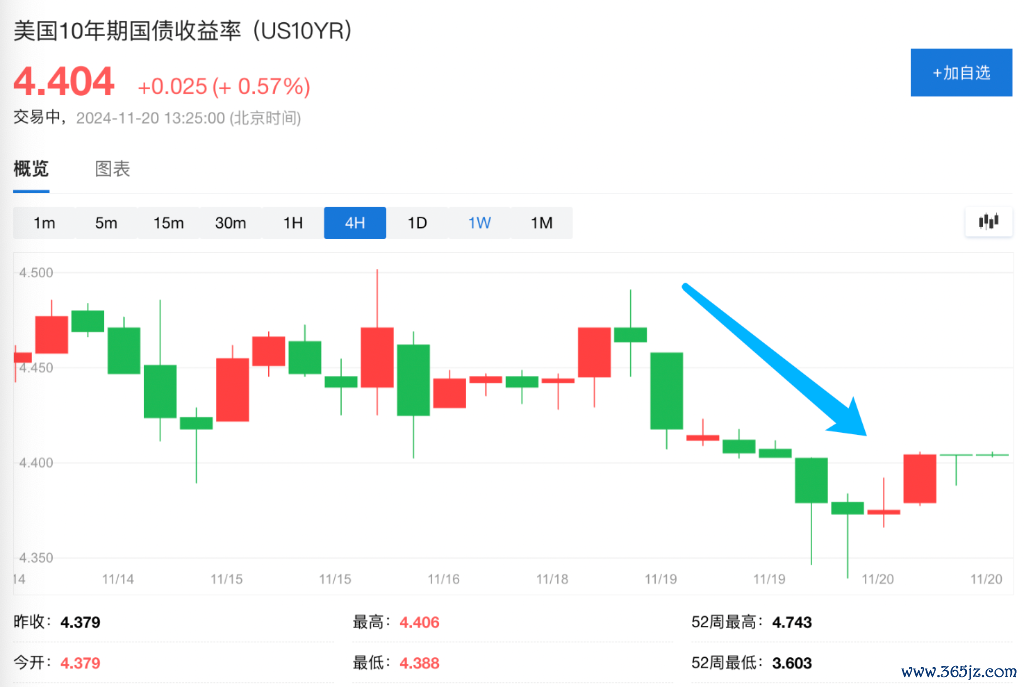This screenshot has height=687, width=1024.
Task: Click the 11/18 x-axis date label
Action: click(x=552, y=579)
